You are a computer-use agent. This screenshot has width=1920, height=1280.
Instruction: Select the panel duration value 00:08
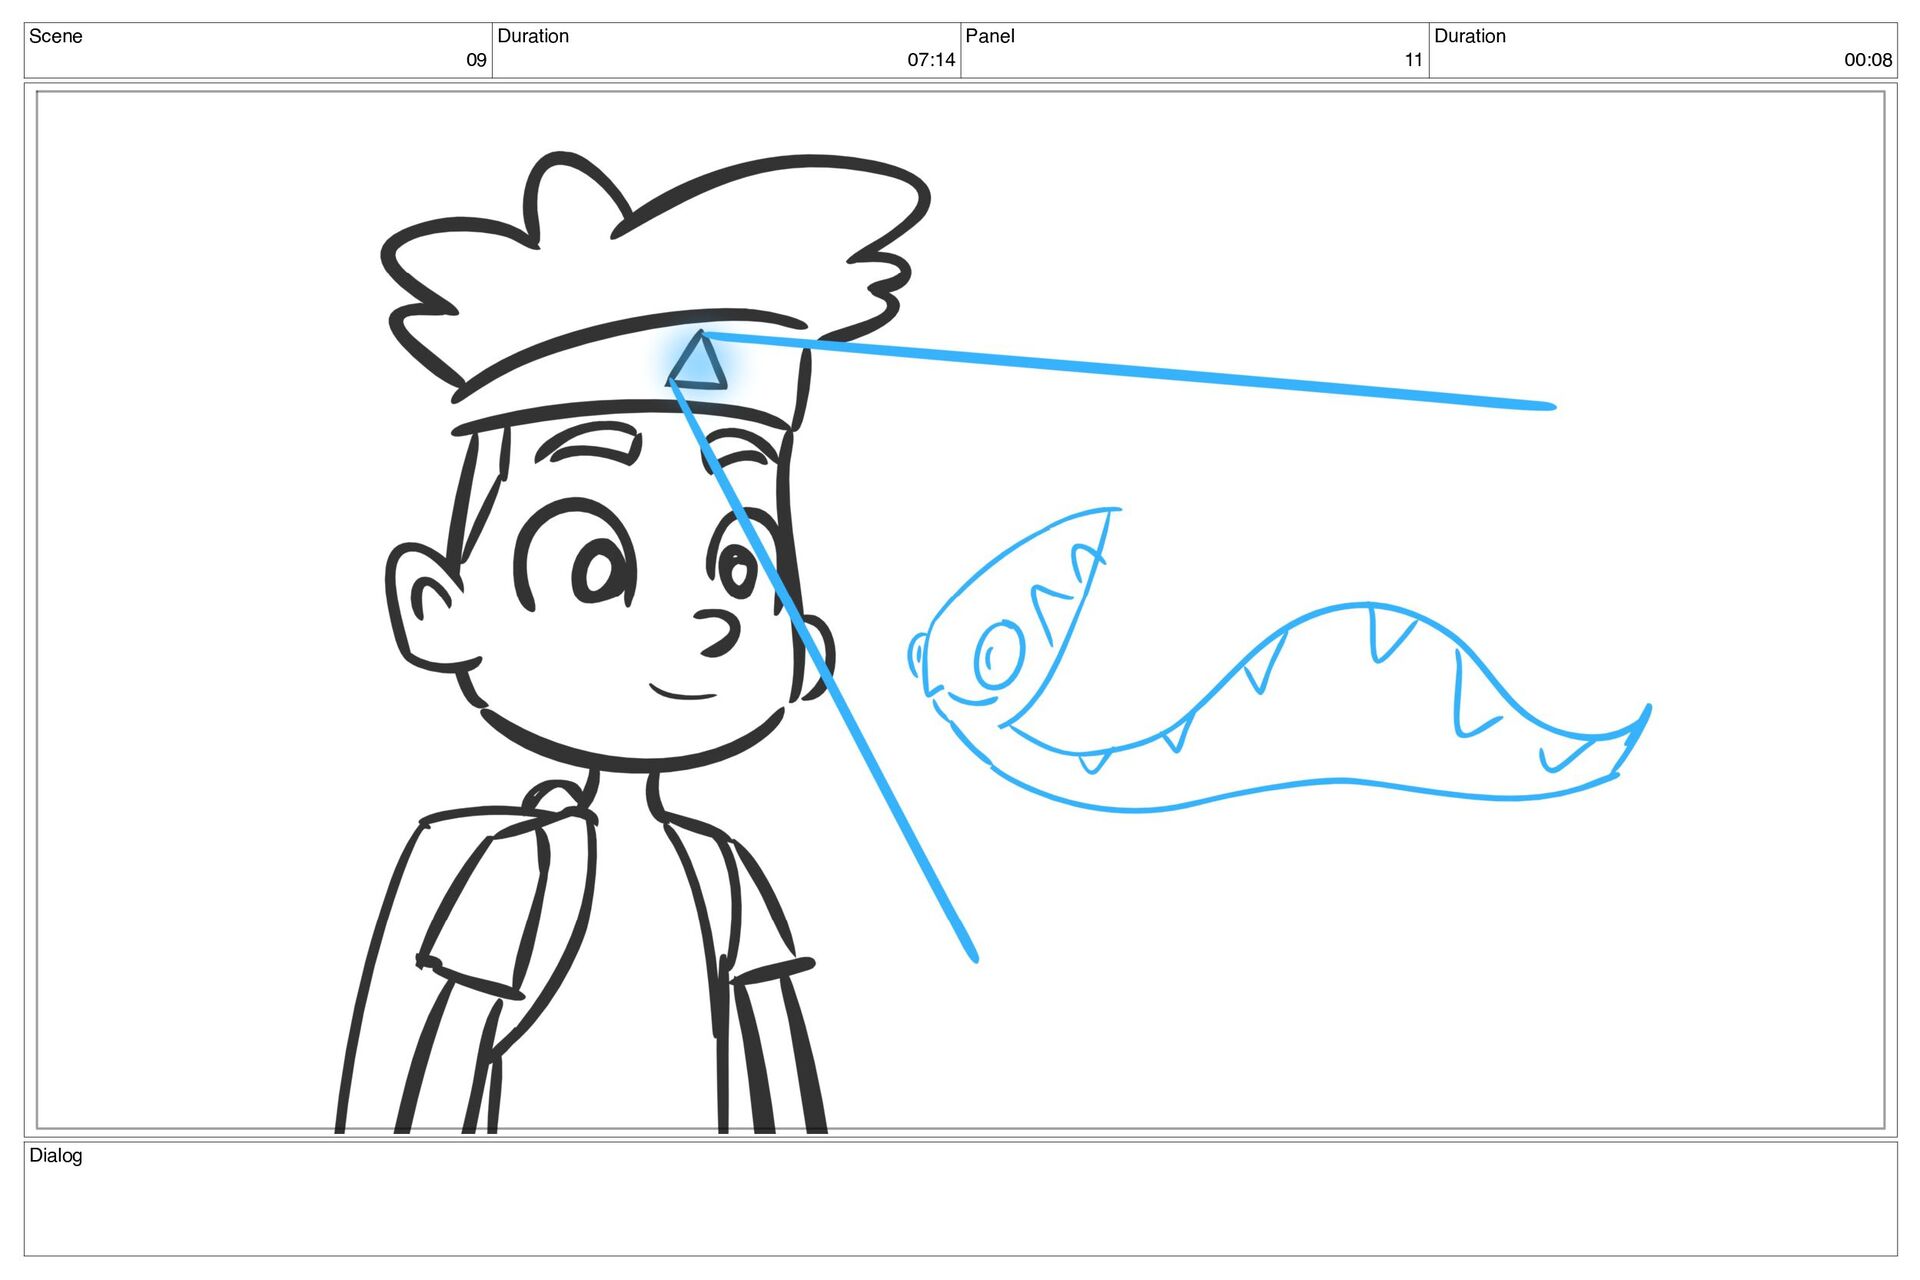click(1868, 60)
